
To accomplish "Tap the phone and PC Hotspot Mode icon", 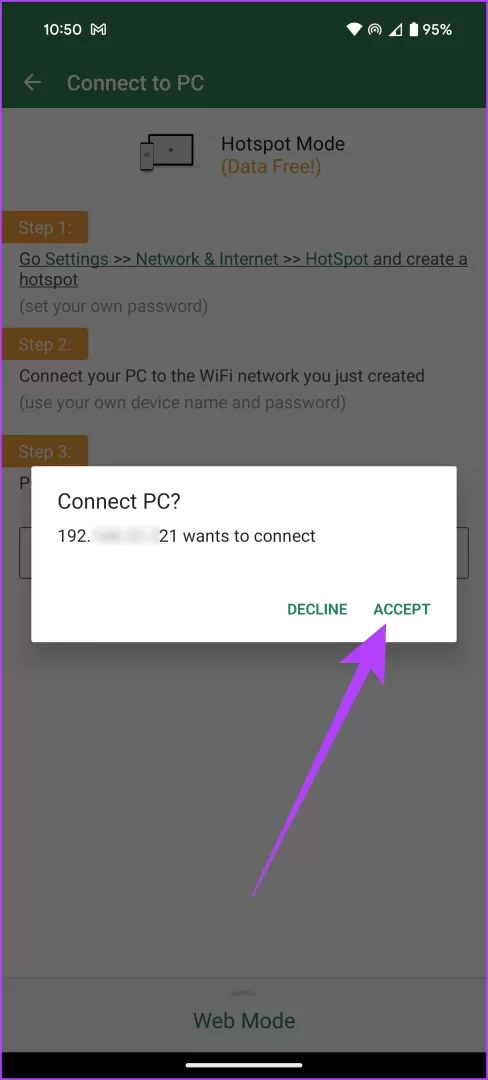I will 167,152.
